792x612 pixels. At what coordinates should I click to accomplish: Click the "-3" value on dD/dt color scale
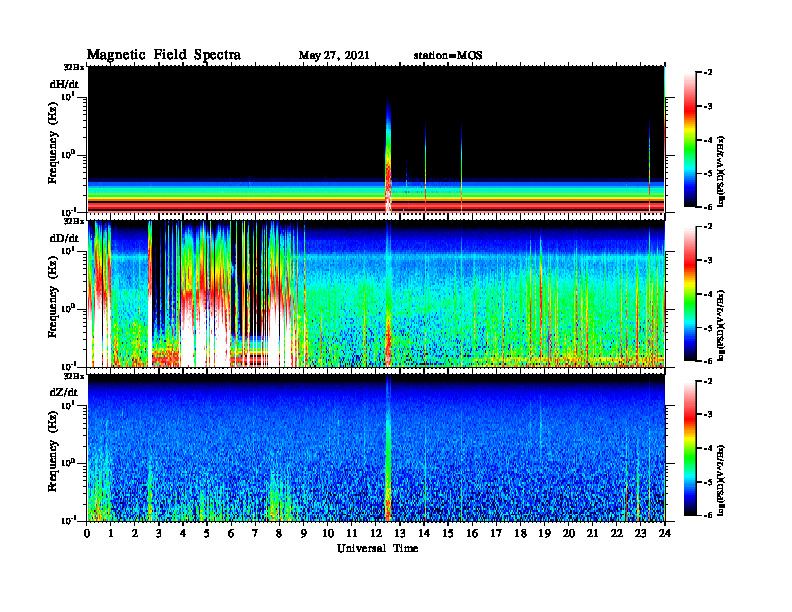708,261
